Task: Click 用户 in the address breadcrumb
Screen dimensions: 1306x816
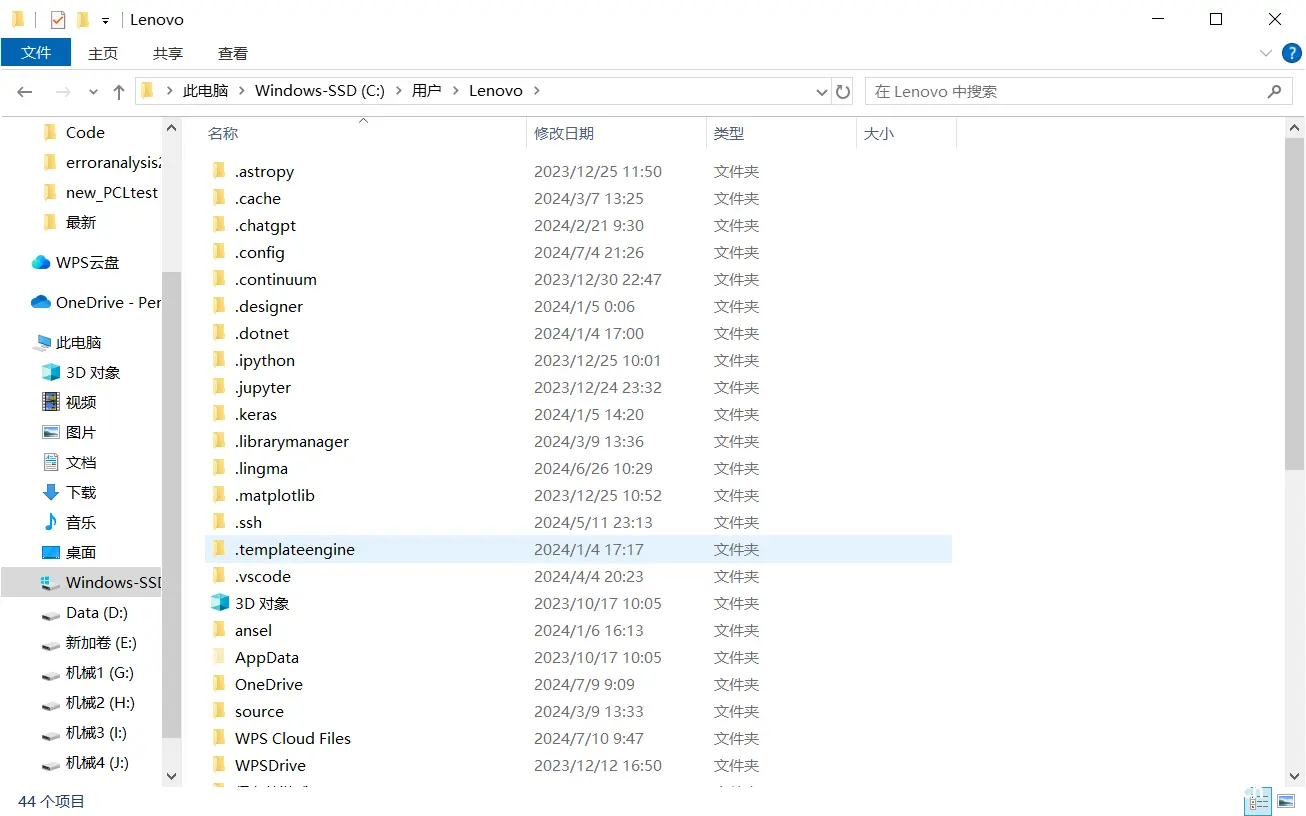Action: (426, 90)
